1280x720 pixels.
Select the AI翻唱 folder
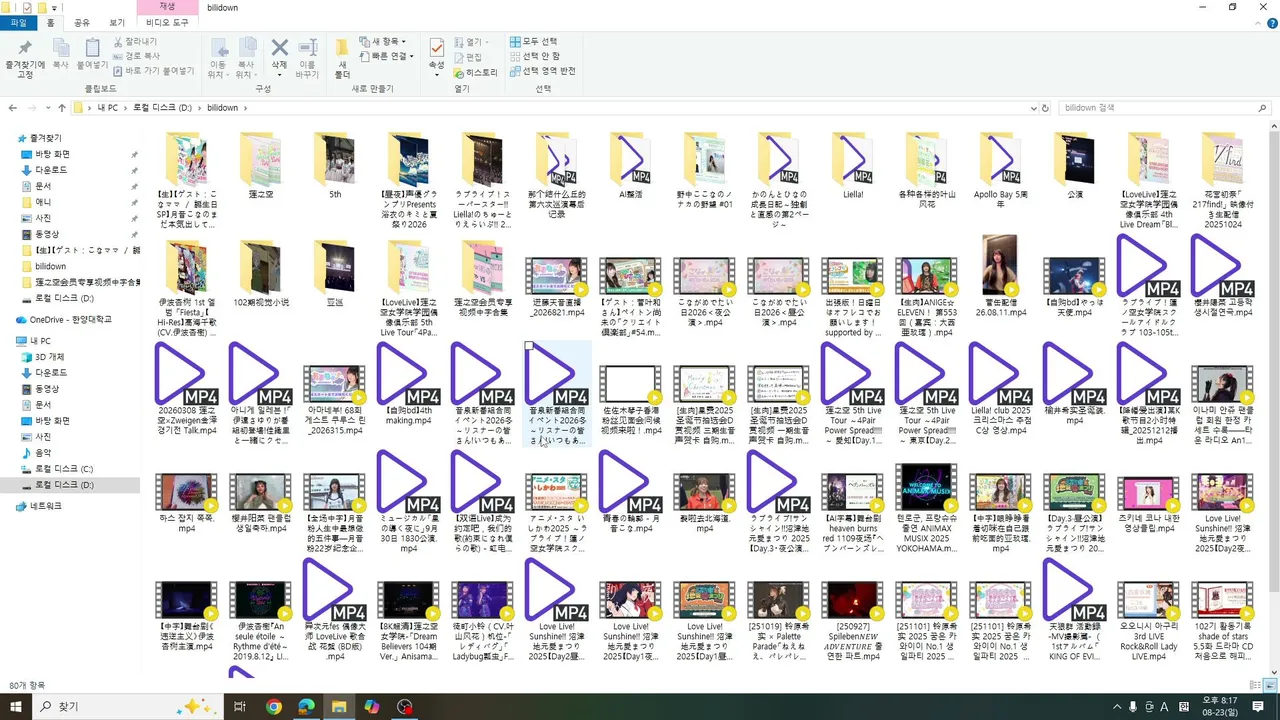(x=631, y=165)
